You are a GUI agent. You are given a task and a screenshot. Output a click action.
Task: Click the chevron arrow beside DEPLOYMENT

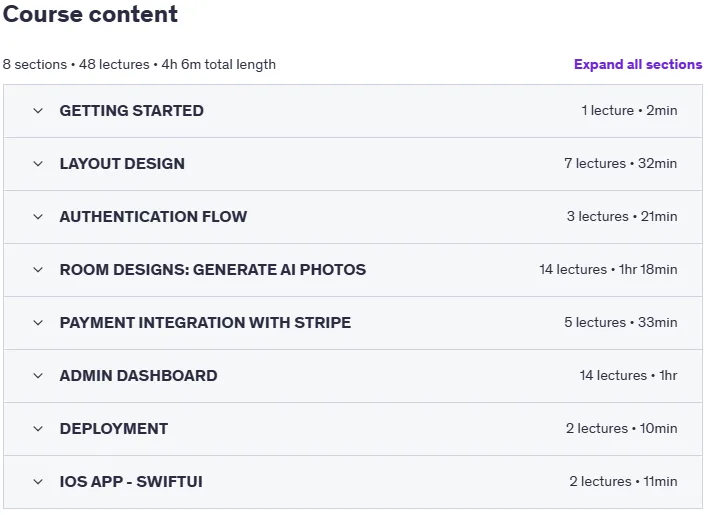click(x=38, y=428)
